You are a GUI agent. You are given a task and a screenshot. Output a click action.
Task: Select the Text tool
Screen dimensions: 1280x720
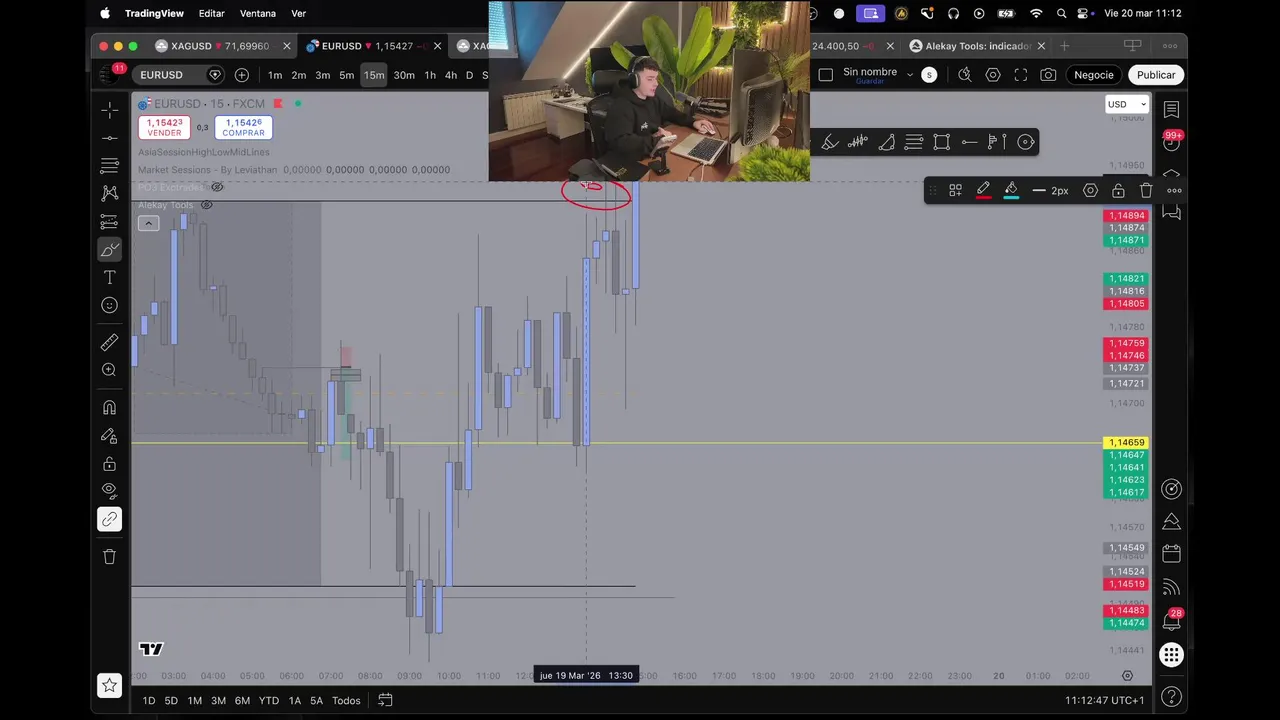[x=110, y=277]
